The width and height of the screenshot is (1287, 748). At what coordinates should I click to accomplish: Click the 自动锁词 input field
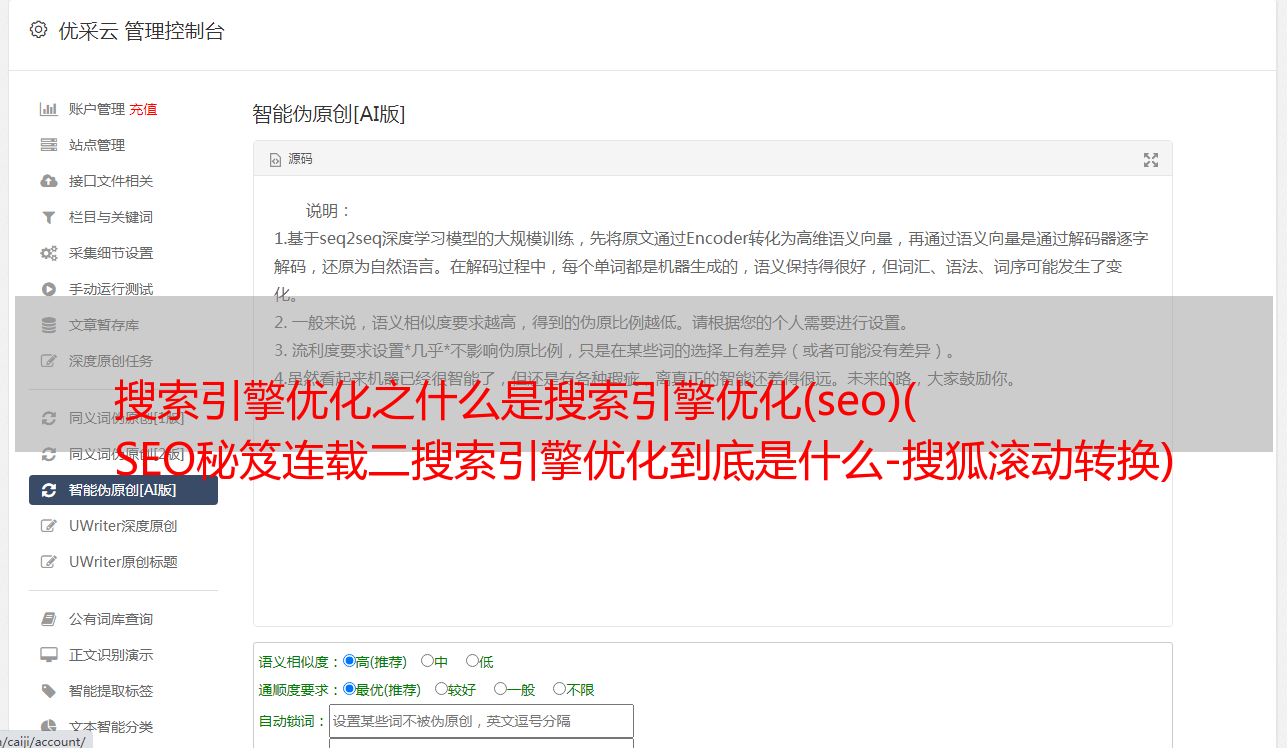pyautogui.click(x=481, y=721)
